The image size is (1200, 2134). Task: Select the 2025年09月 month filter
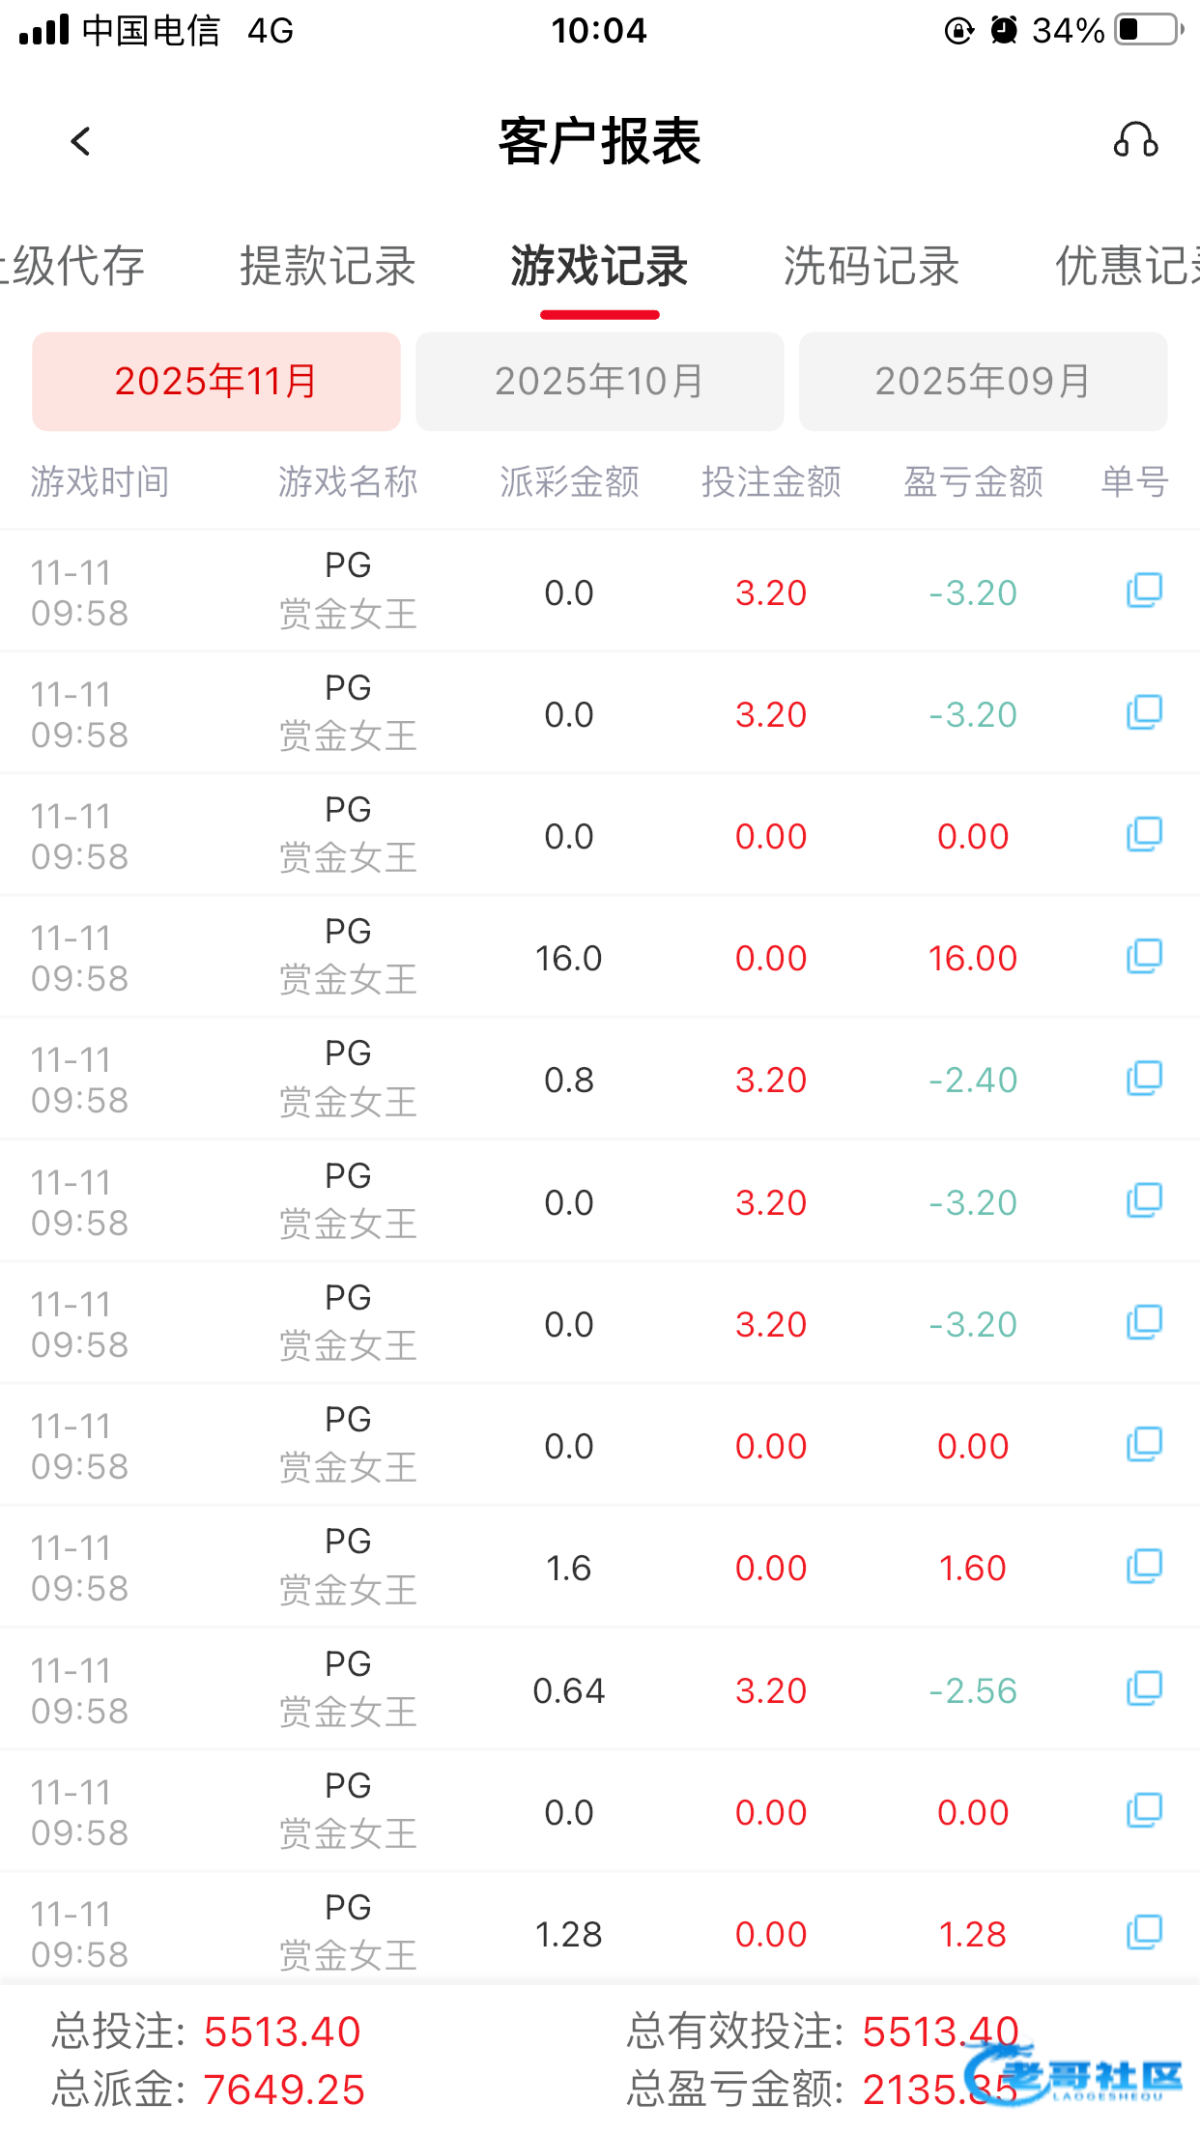pos(982,381)
